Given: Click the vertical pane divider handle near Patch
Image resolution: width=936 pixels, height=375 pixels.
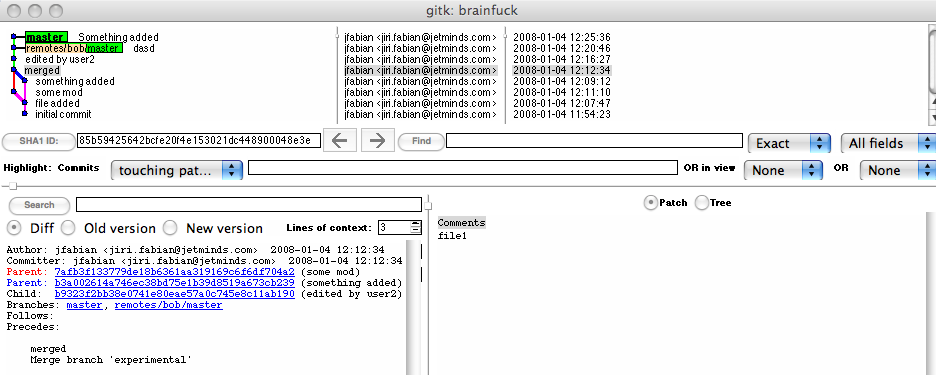Looking at the screenshot, I should [427, 205].
